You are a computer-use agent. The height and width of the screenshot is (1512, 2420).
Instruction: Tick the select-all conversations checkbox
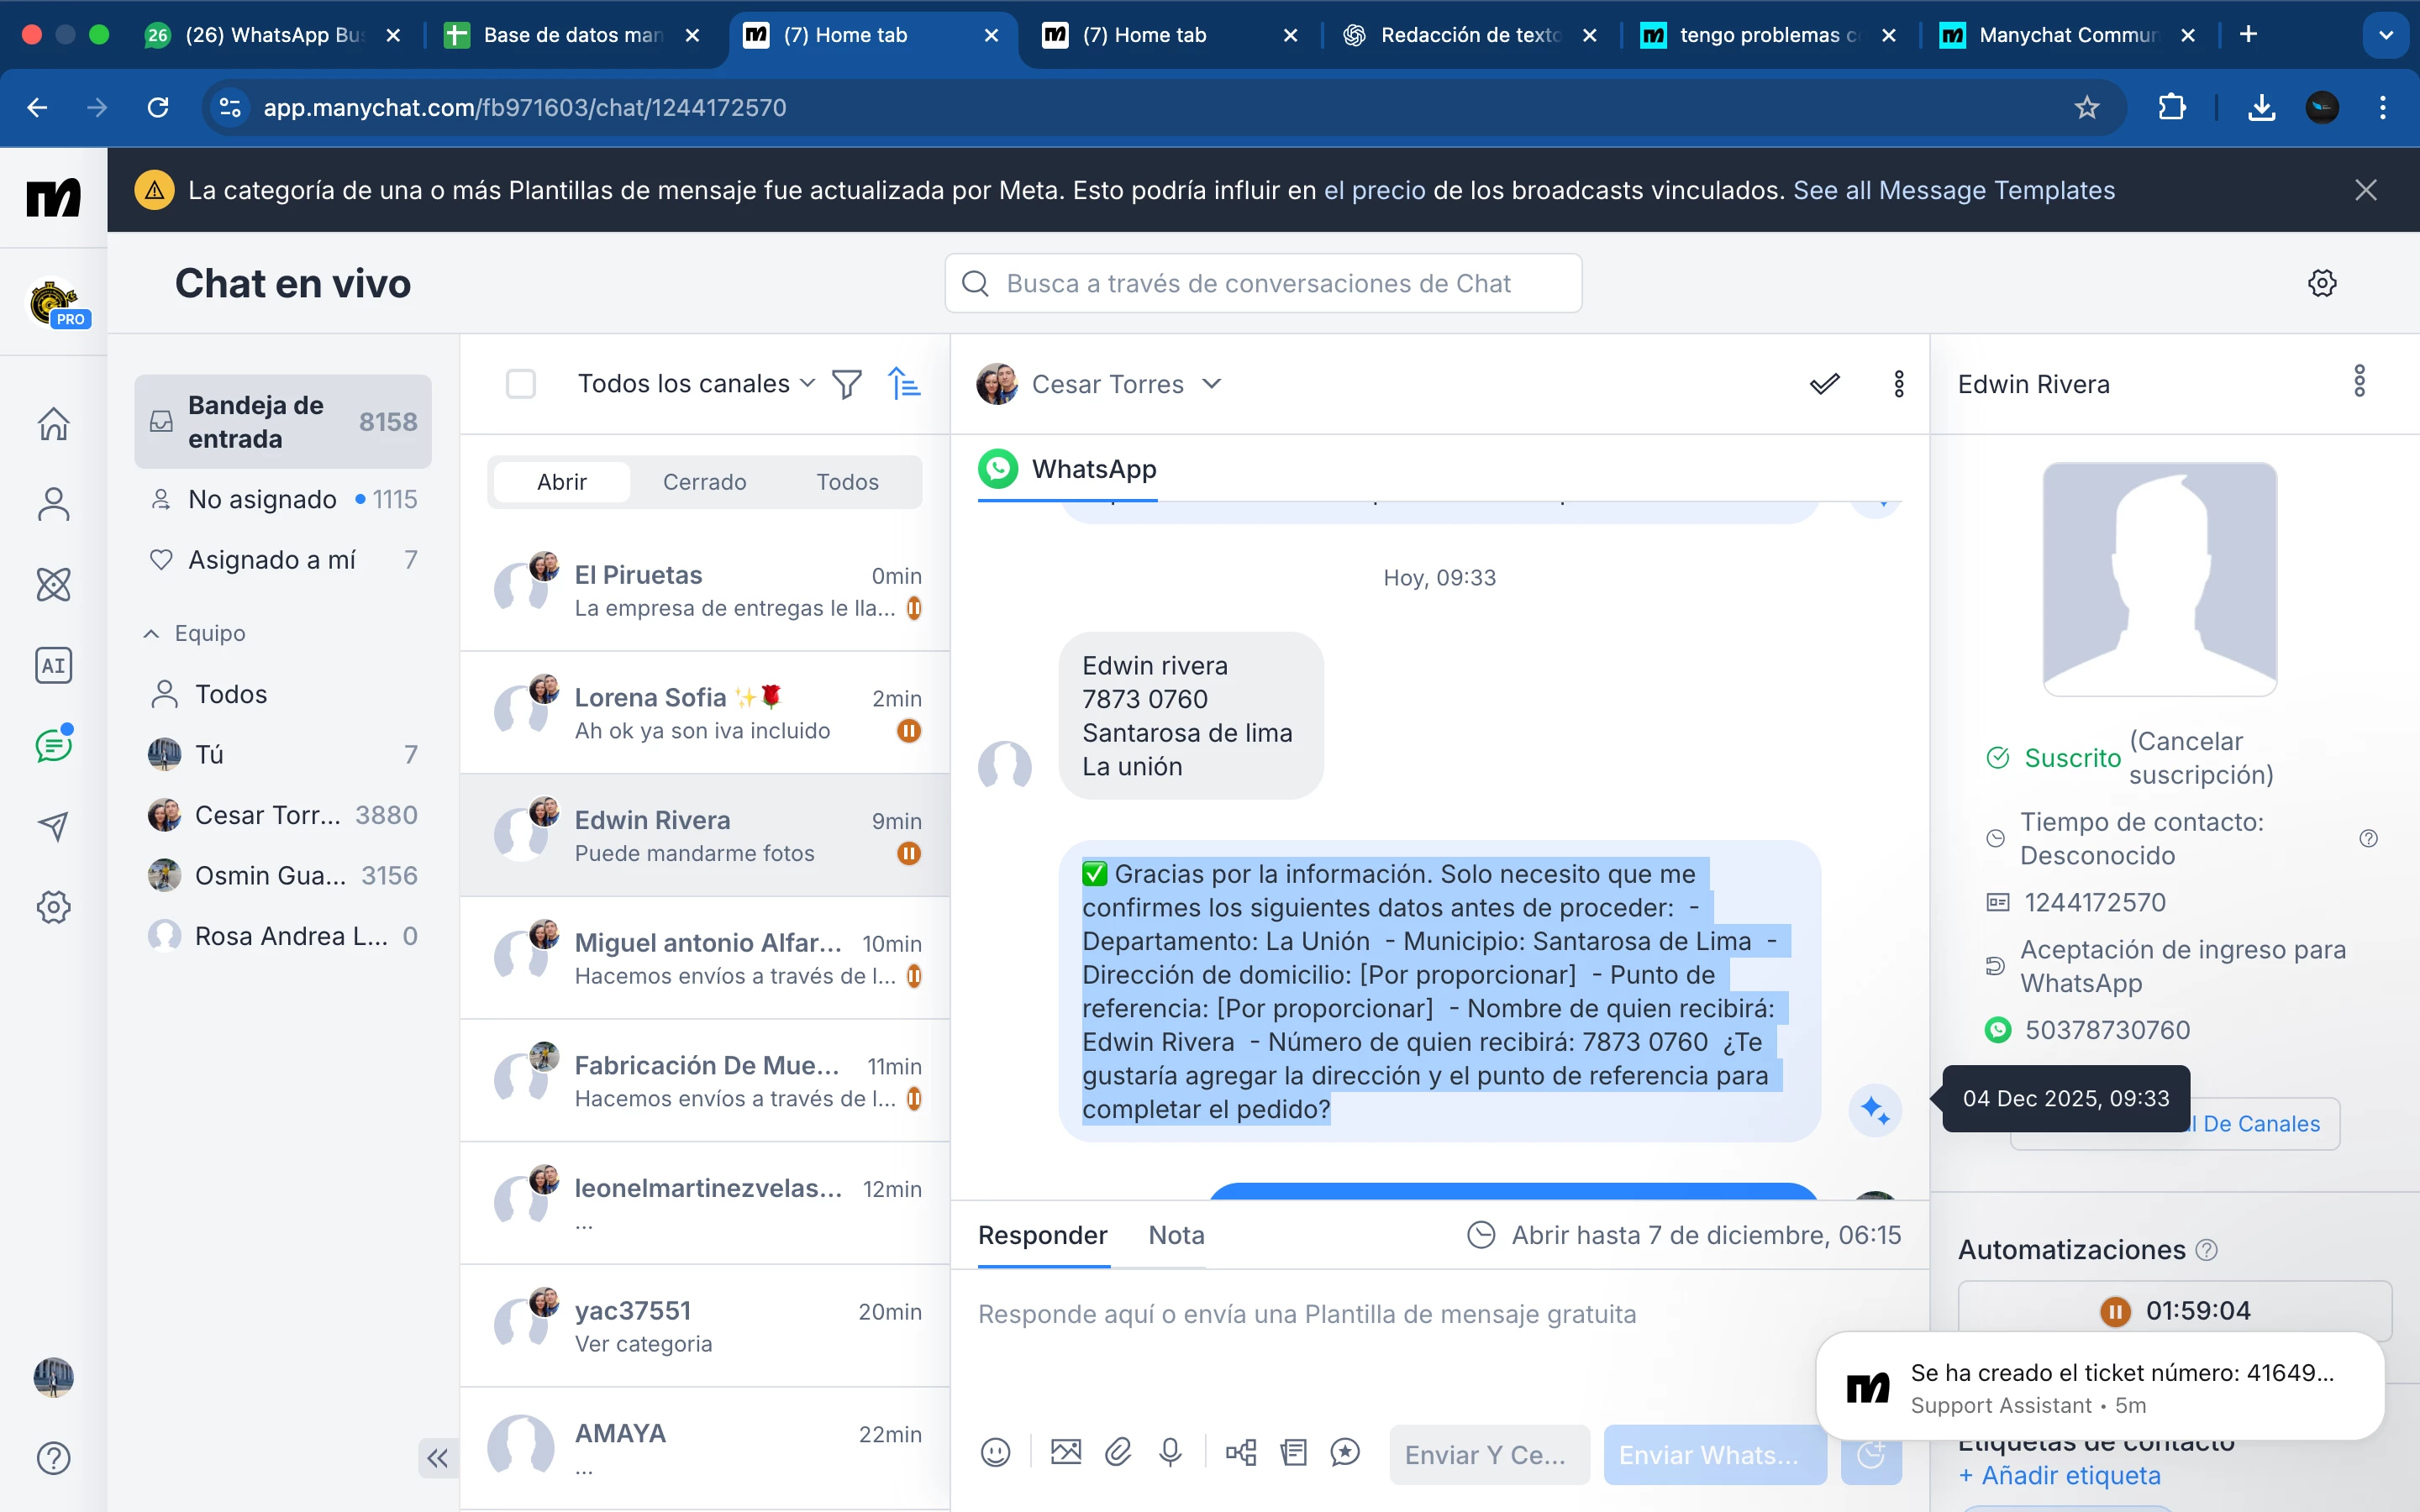tap(521, 384)
